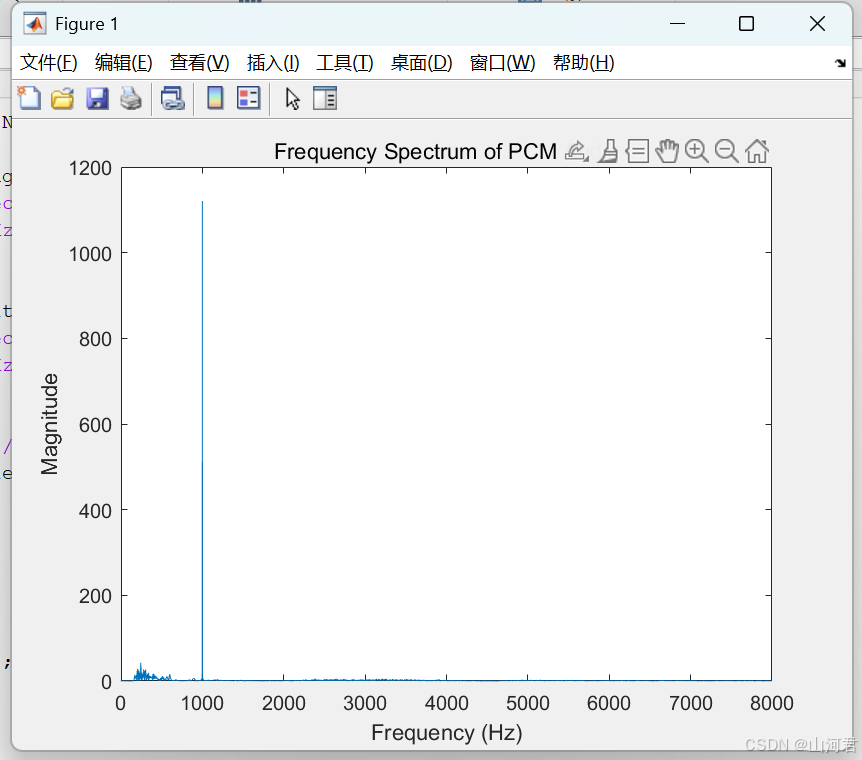Open the Property Inspector icon
Image resolution: width=862 pixels, height=760 pixels.
325,99
